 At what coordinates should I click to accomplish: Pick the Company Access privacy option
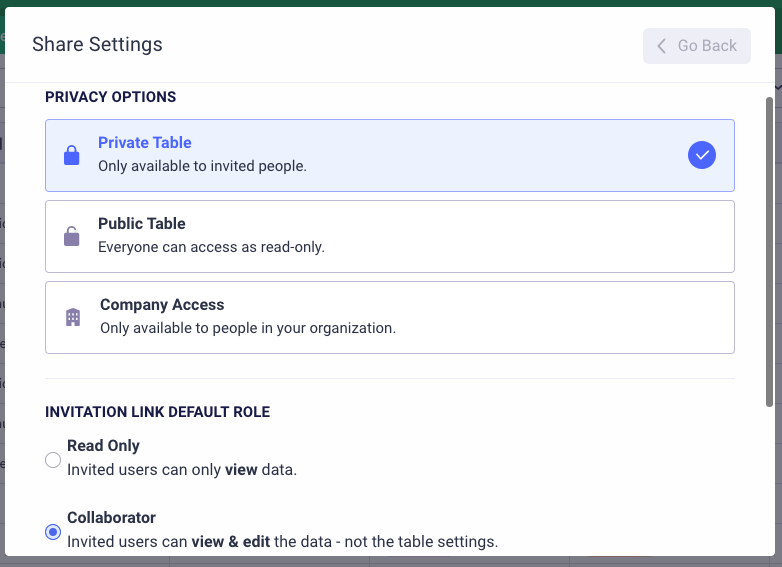tap(390, 318)
